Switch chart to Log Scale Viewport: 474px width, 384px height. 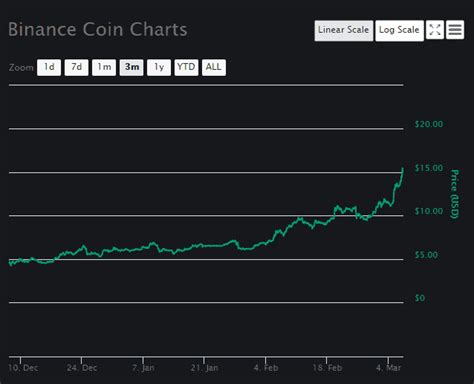pyautogui.click(x=399, y=30)
